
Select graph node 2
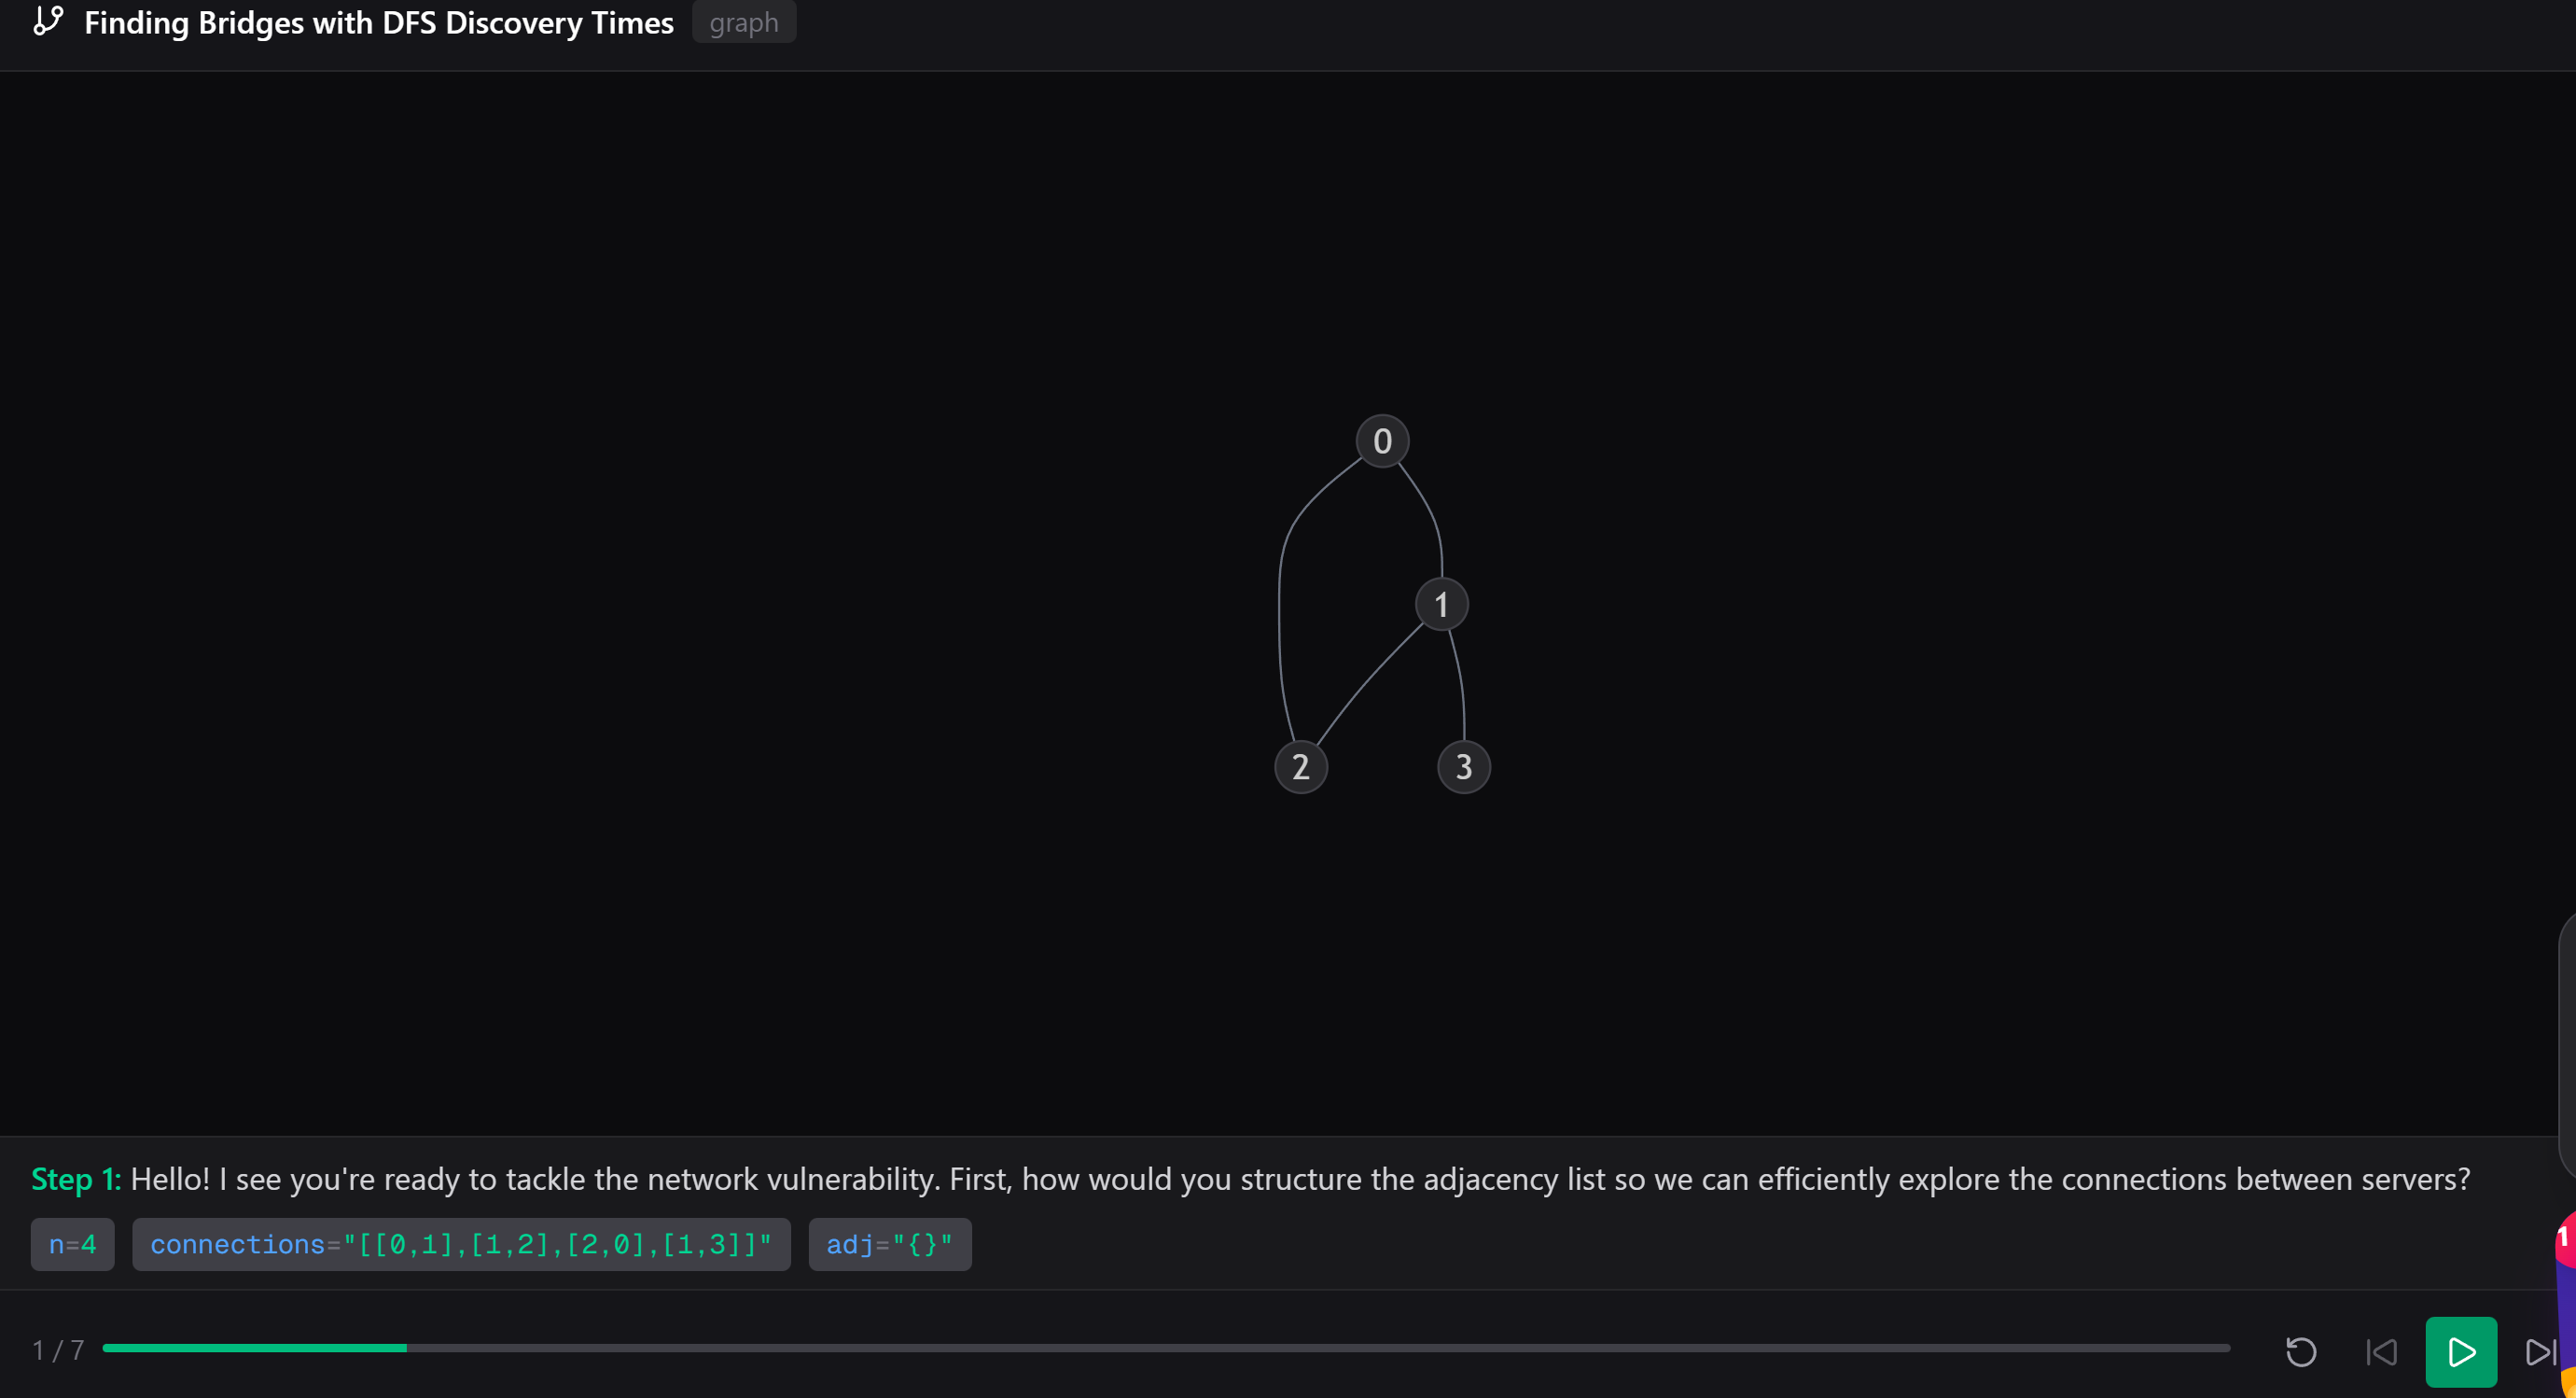coord(1300,767)
